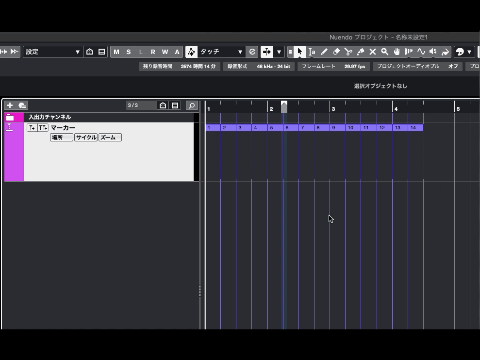Toggle the global A button

177,52
